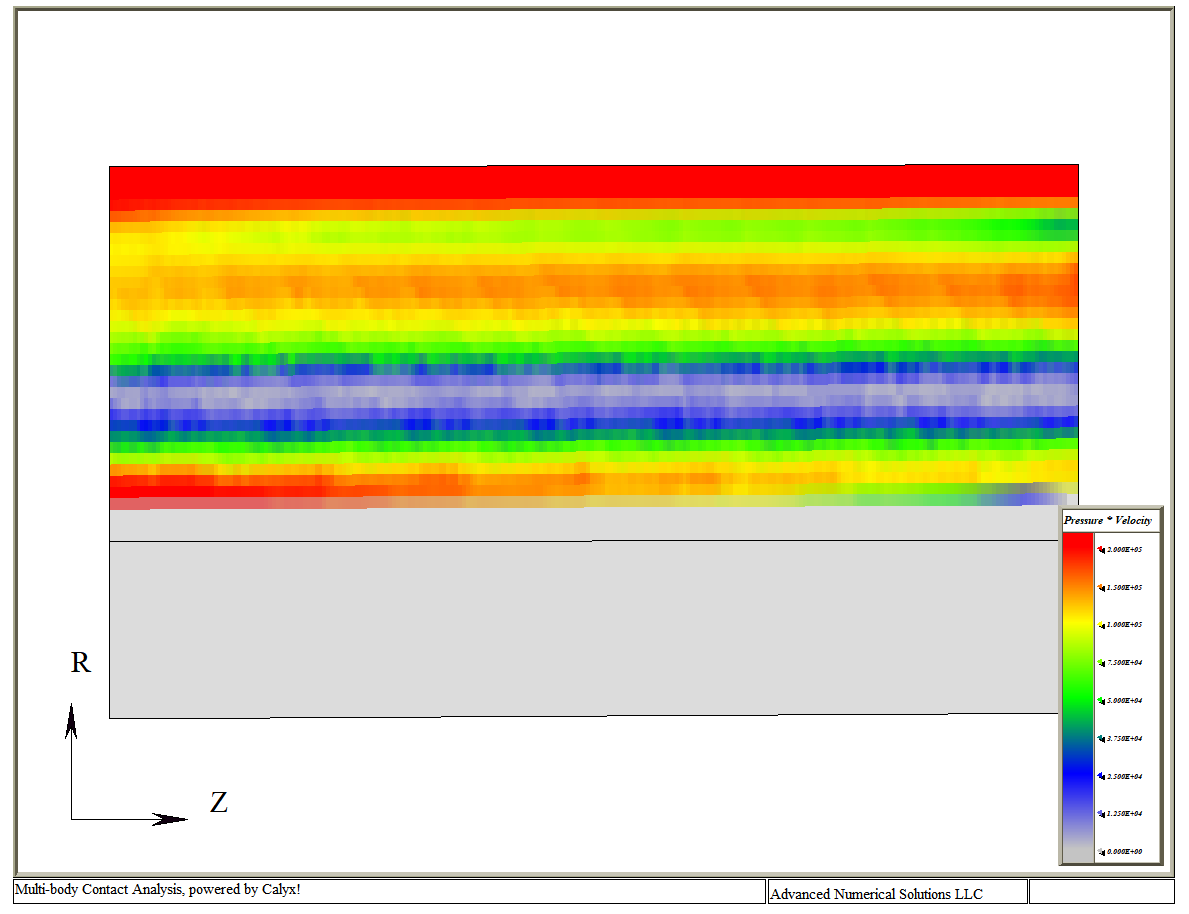Click the teal 3.750E+04 legend marker

(1101, 739)
